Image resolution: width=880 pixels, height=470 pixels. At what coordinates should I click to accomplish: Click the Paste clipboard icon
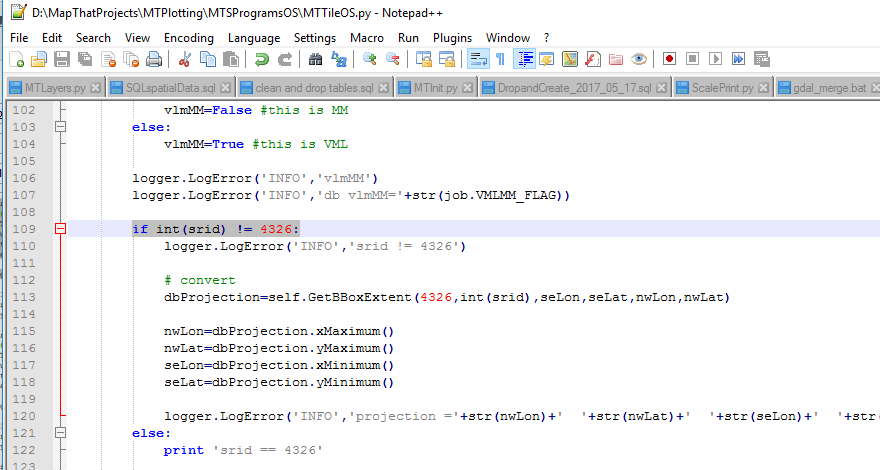click(231, 59)
